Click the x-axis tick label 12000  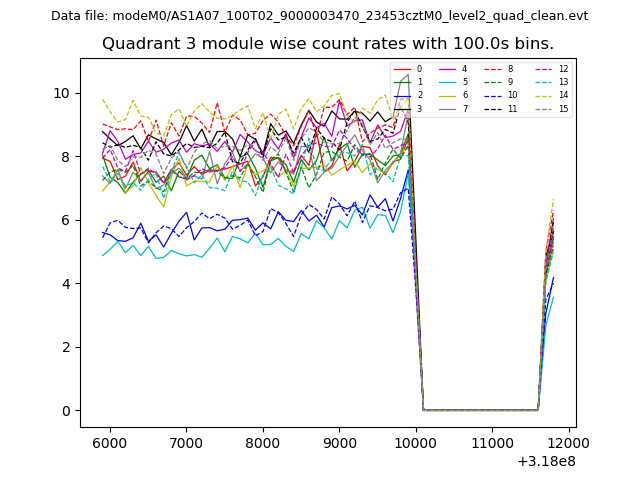(x=569, y=443)
